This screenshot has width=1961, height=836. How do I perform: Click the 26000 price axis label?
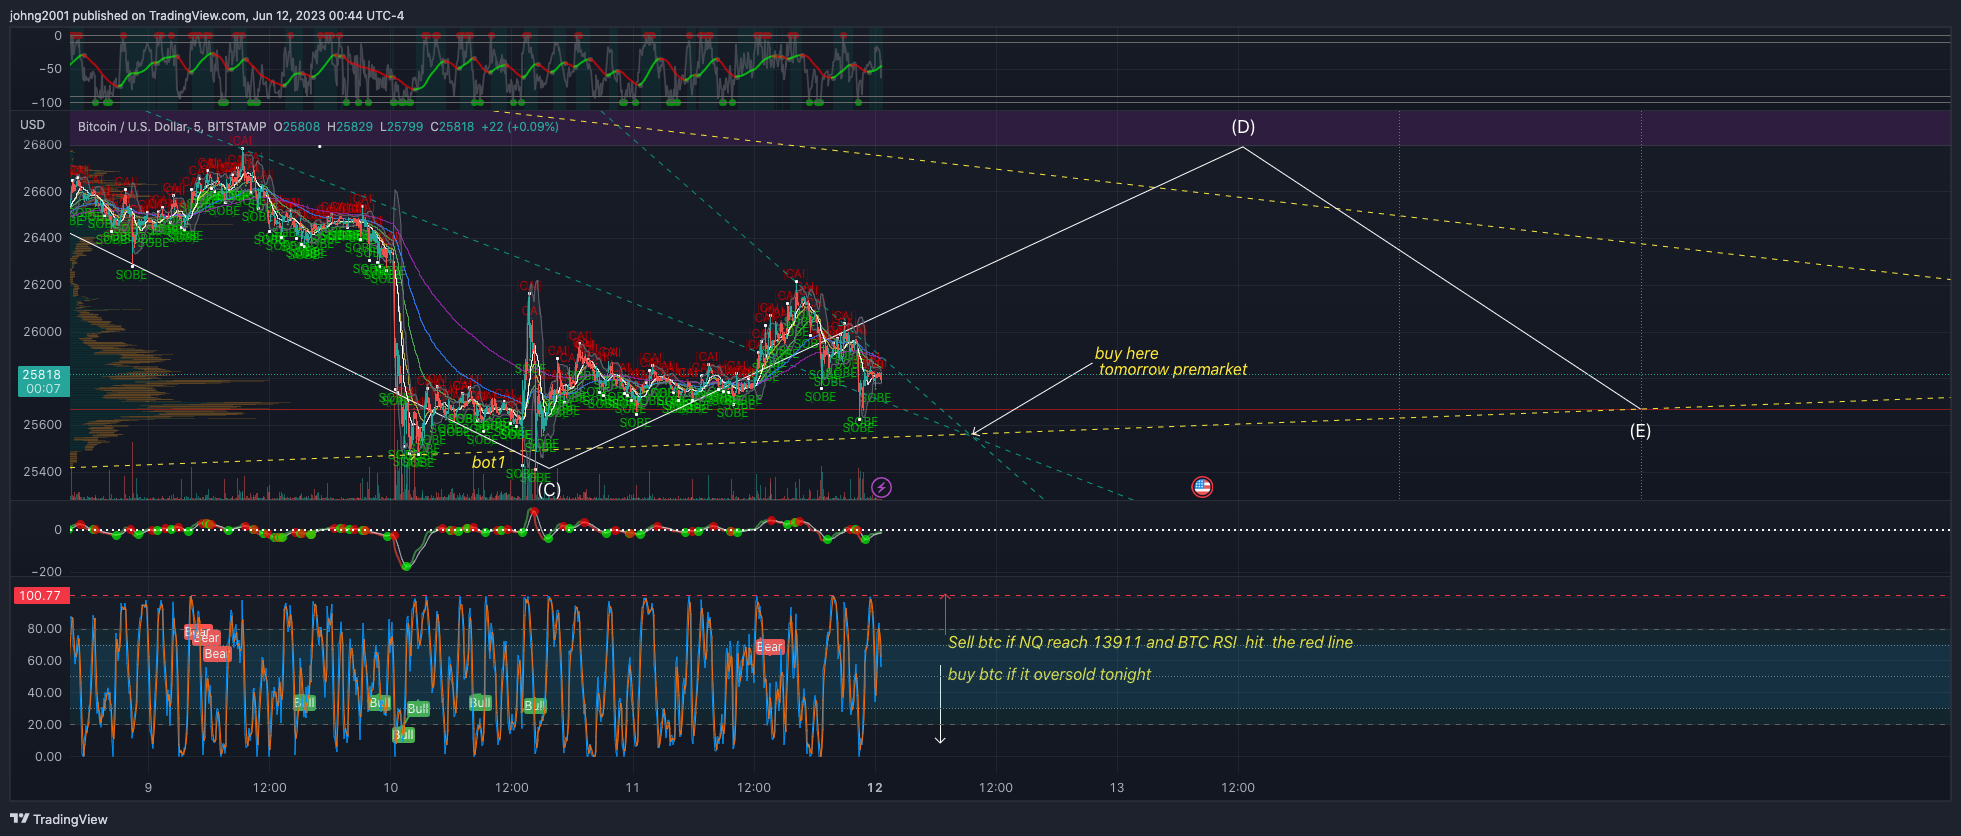coord(42,332)
